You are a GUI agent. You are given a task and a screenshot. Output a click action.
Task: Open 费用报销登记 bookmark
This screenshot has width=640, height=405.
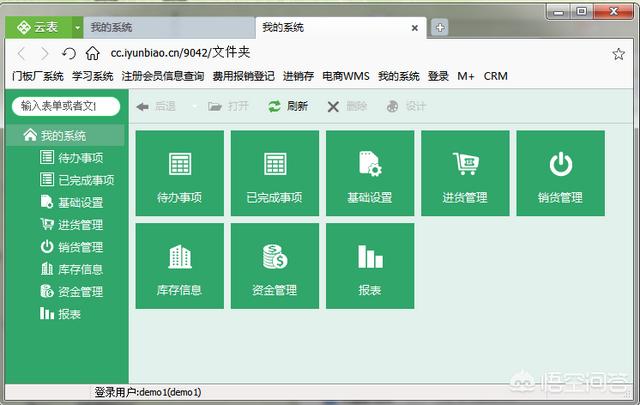pyautogui.click(x=244, y=76)
